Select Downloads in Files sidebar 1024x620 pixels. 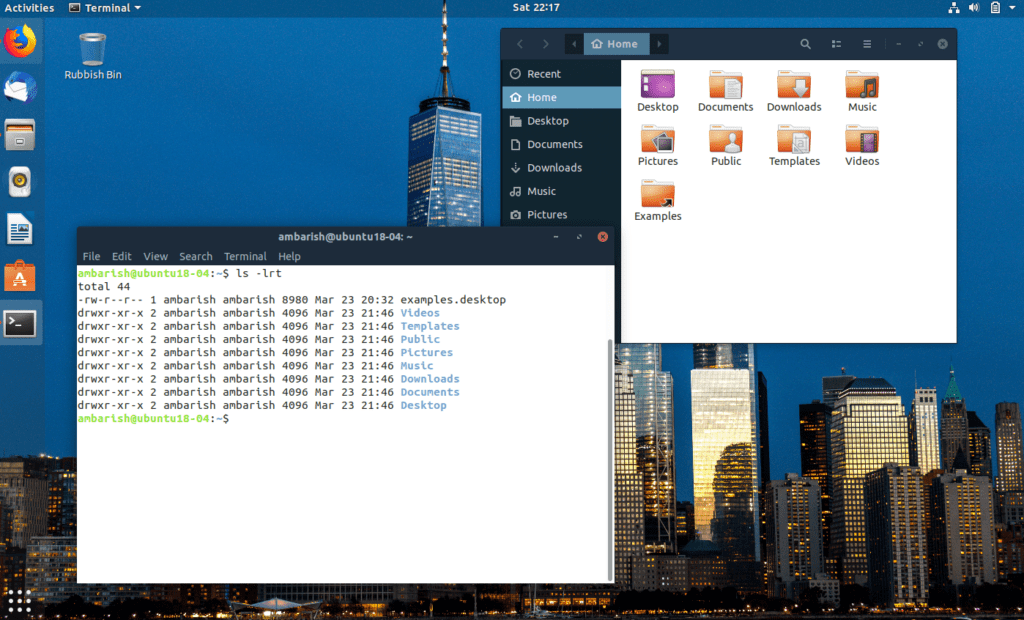click(x=562, y=168)
